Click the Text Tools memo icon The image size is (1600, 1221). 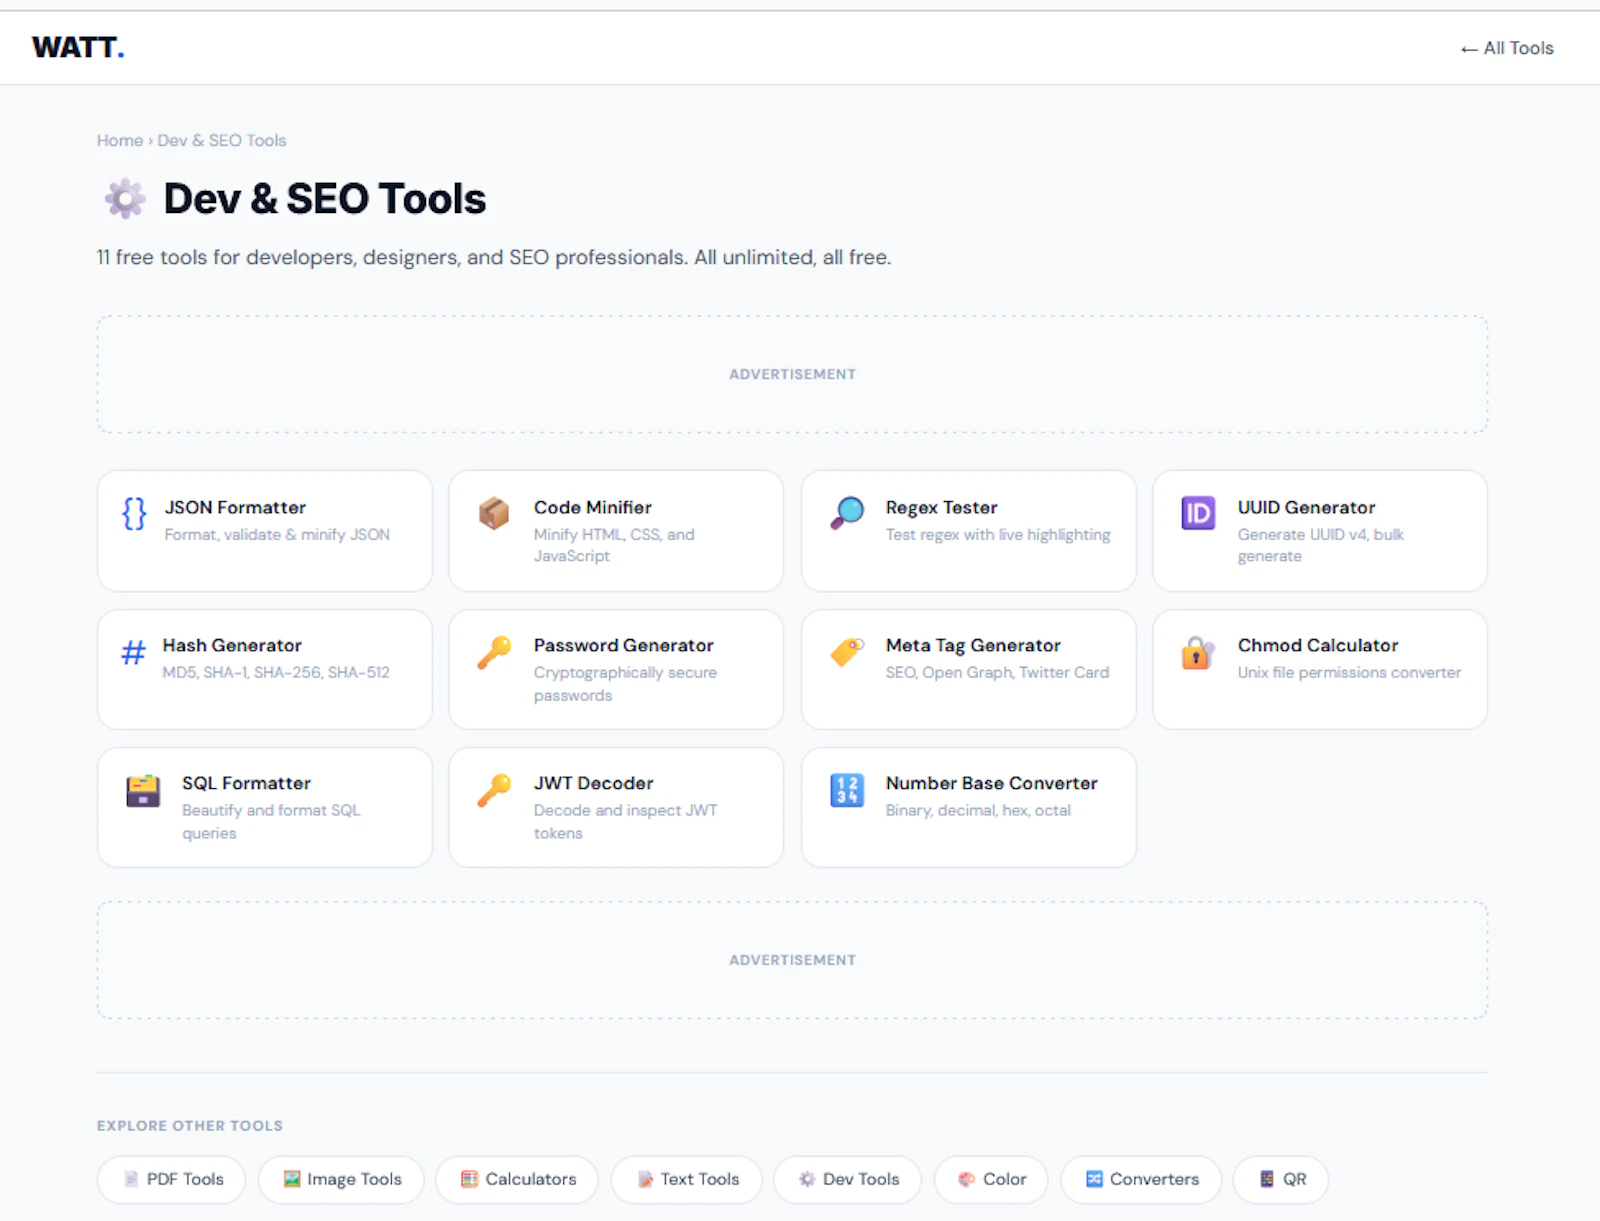click(645, 1179)
